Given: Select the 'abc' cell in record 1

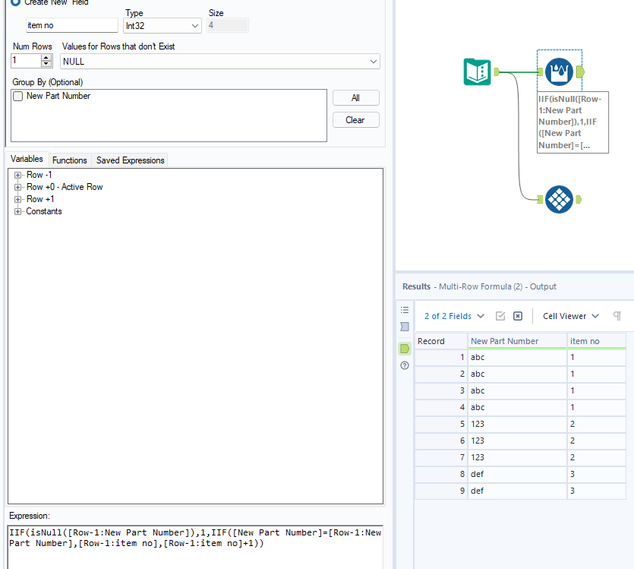Looking at the screenshot, I should [517, 357].
